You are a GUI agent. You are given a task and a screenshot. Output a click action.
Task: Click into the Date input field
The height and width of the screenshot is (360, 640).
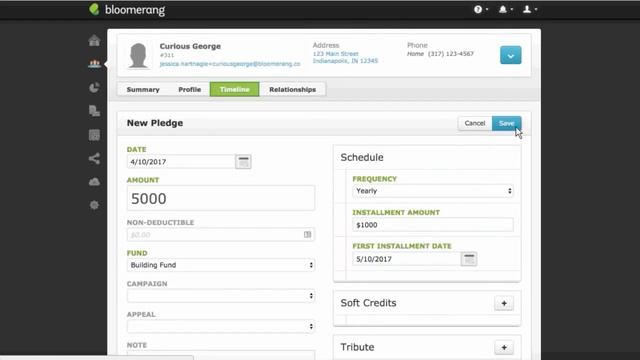181,162
